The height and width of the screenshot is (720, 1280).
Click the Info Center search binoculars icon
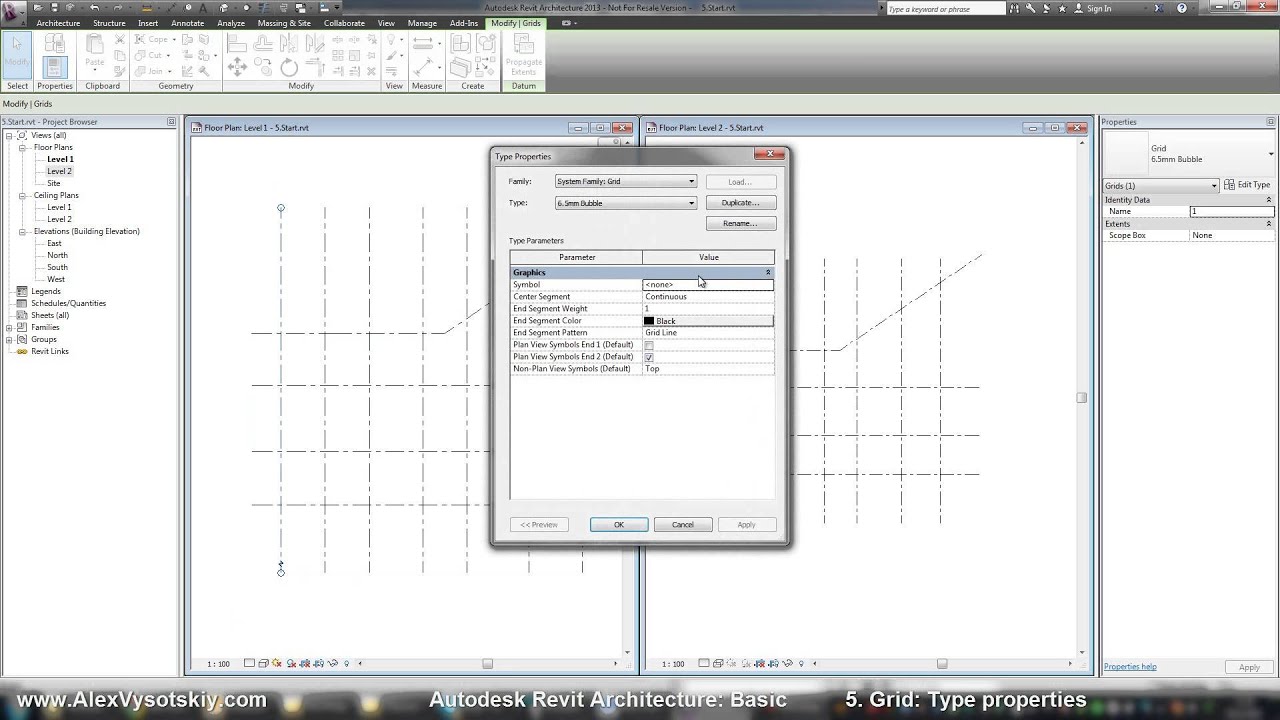pyautogui.click(x=1015, y=8)
